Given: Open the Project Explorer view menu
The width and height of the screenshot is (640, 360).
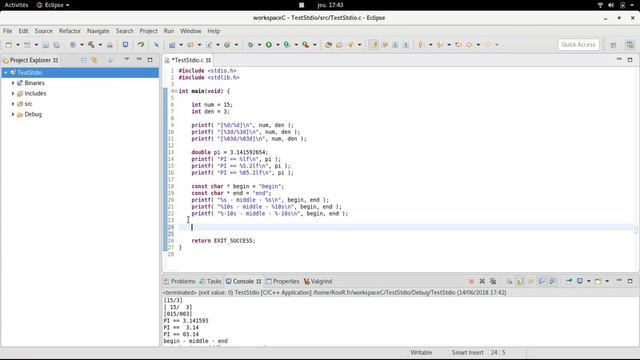Looking at the screenshot, I should [x=127, y=60].
